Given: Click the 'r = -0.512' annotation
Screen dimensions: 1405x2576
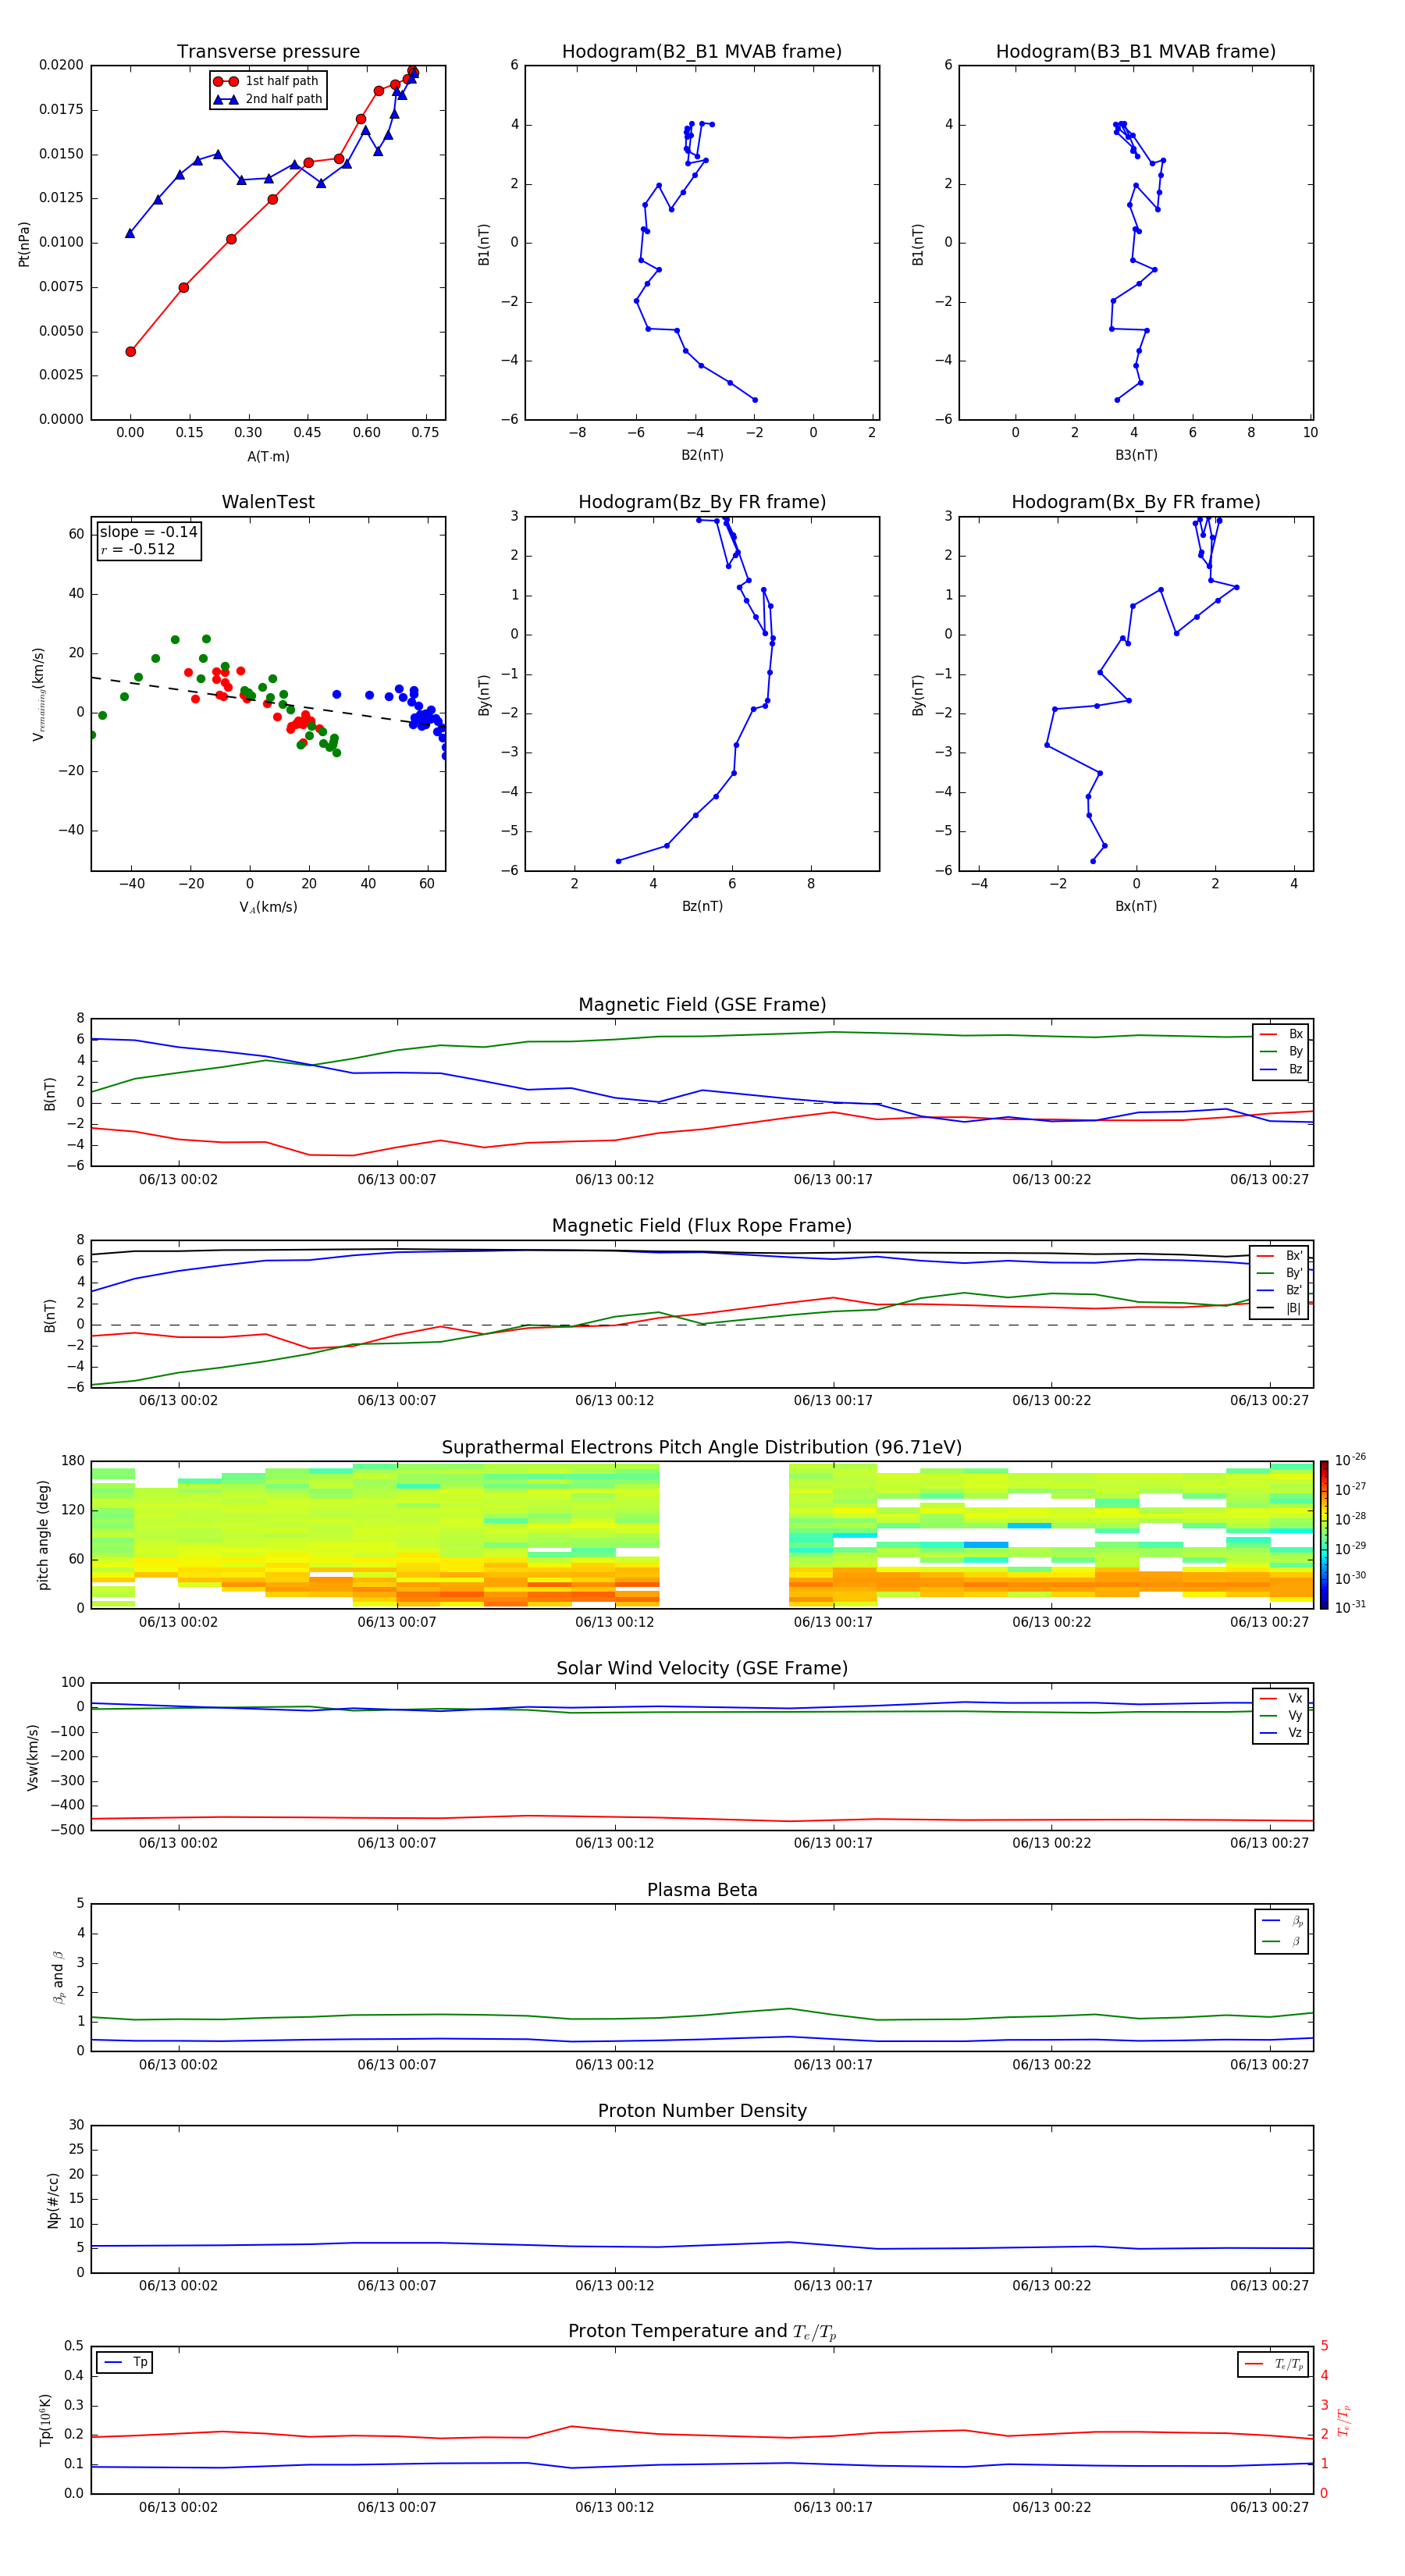Looking at the screenshot, I should (x=138, y=549).
